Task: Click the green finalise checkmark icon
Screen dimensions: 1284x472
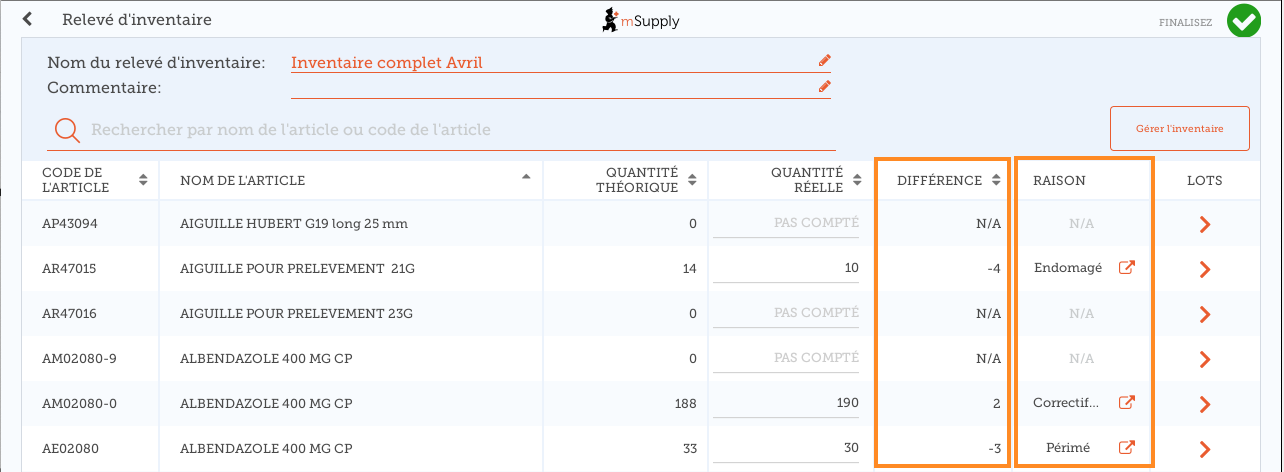Action: point(1244,21)
